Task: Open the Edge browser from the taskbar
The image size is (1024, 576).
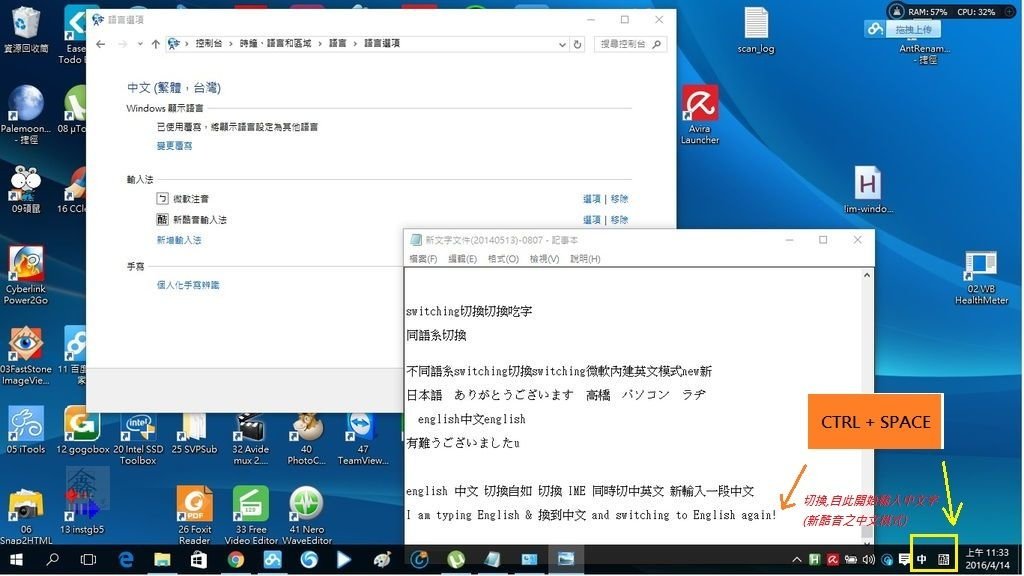Action: pyautogui.click(x=125, y=560)
